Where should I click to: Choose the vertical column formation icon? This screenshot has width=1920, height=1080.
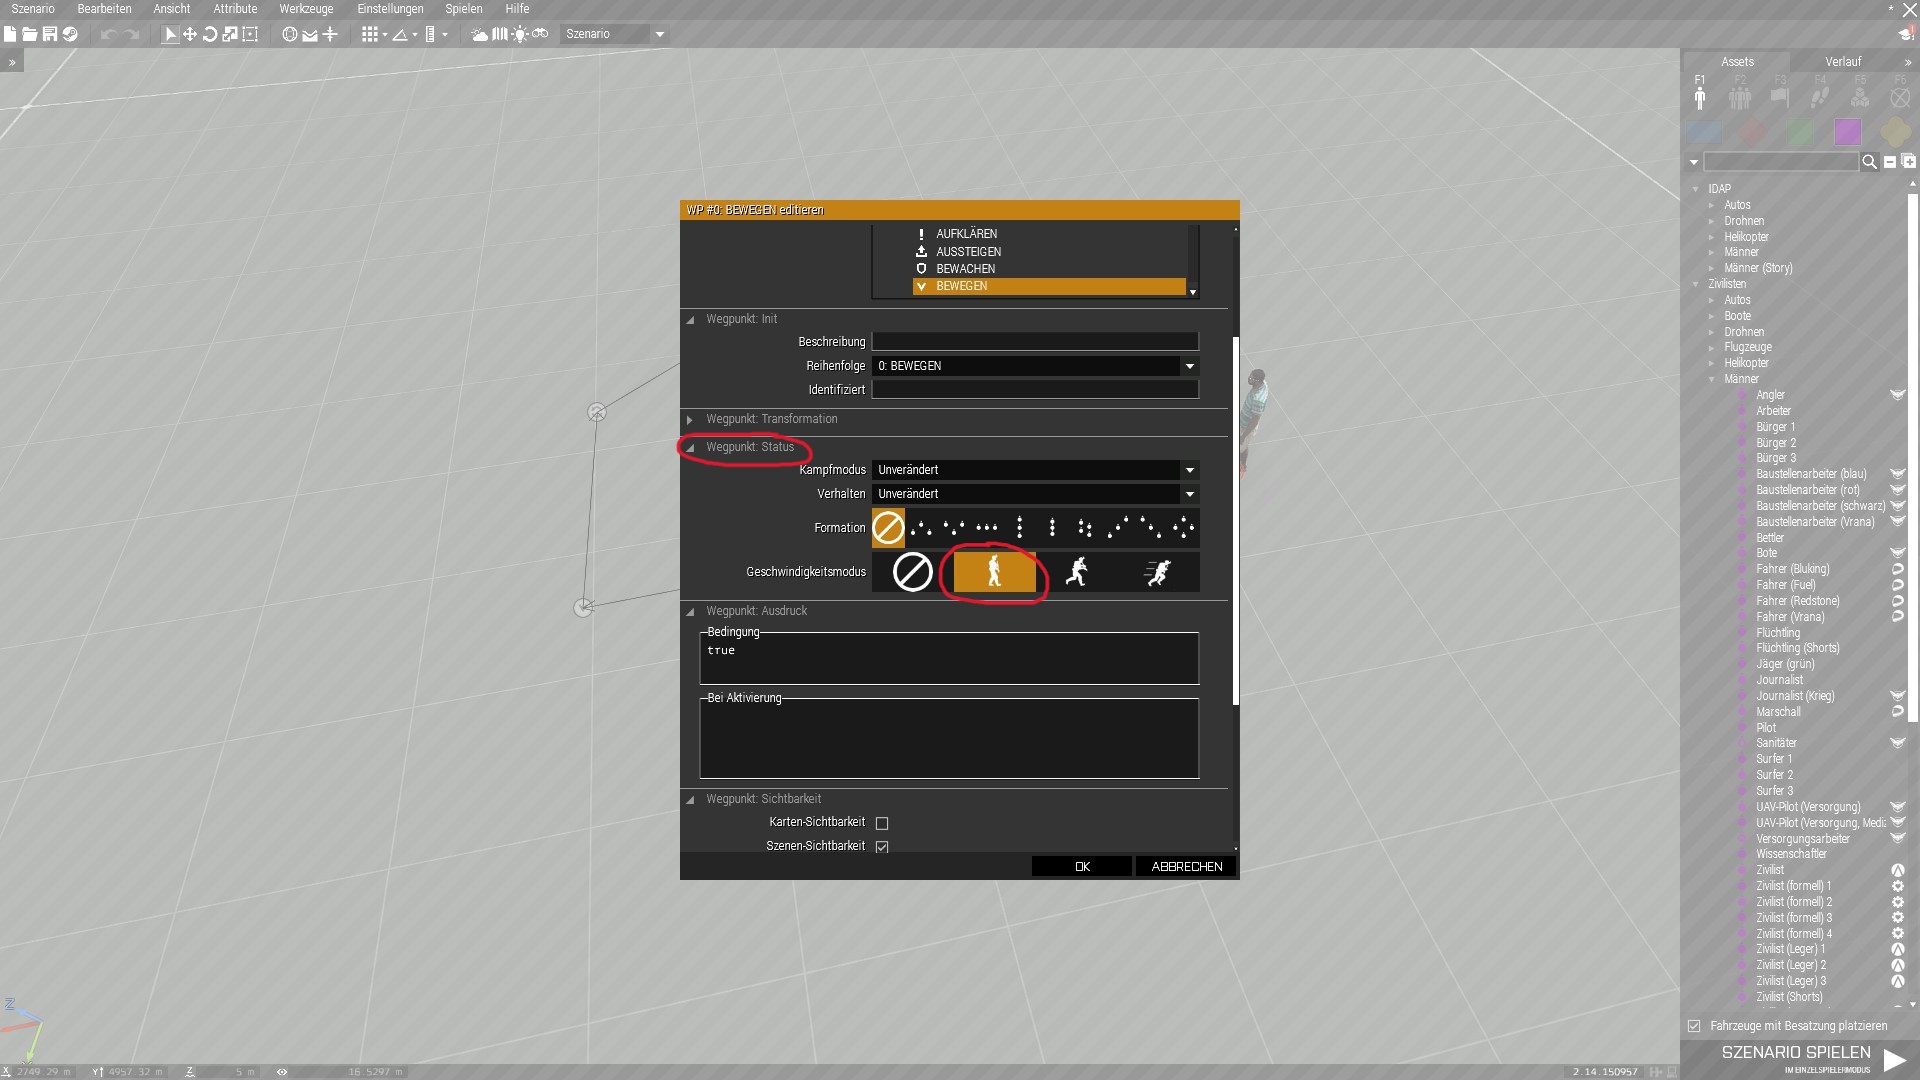(1019, 528)
